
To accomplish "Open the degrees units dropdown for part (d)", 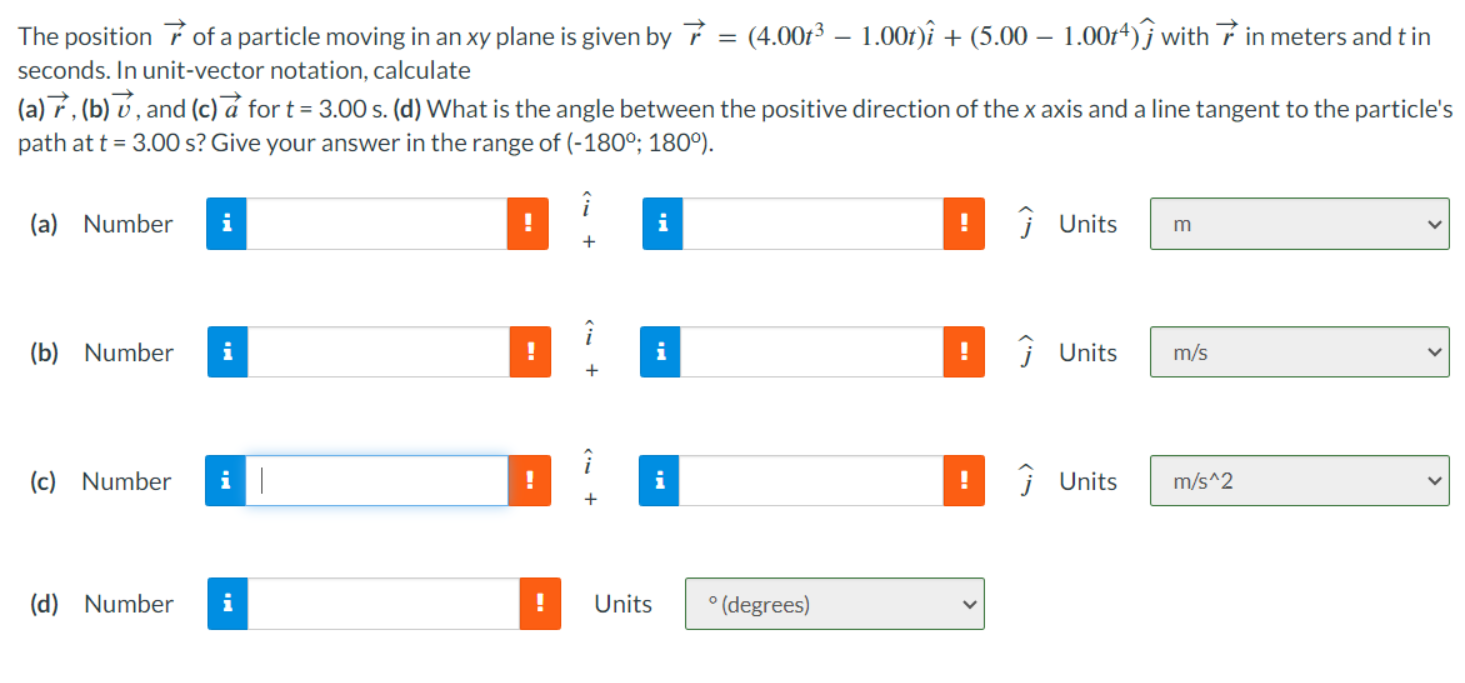I will pyautogui.click(x=833, y=603).
